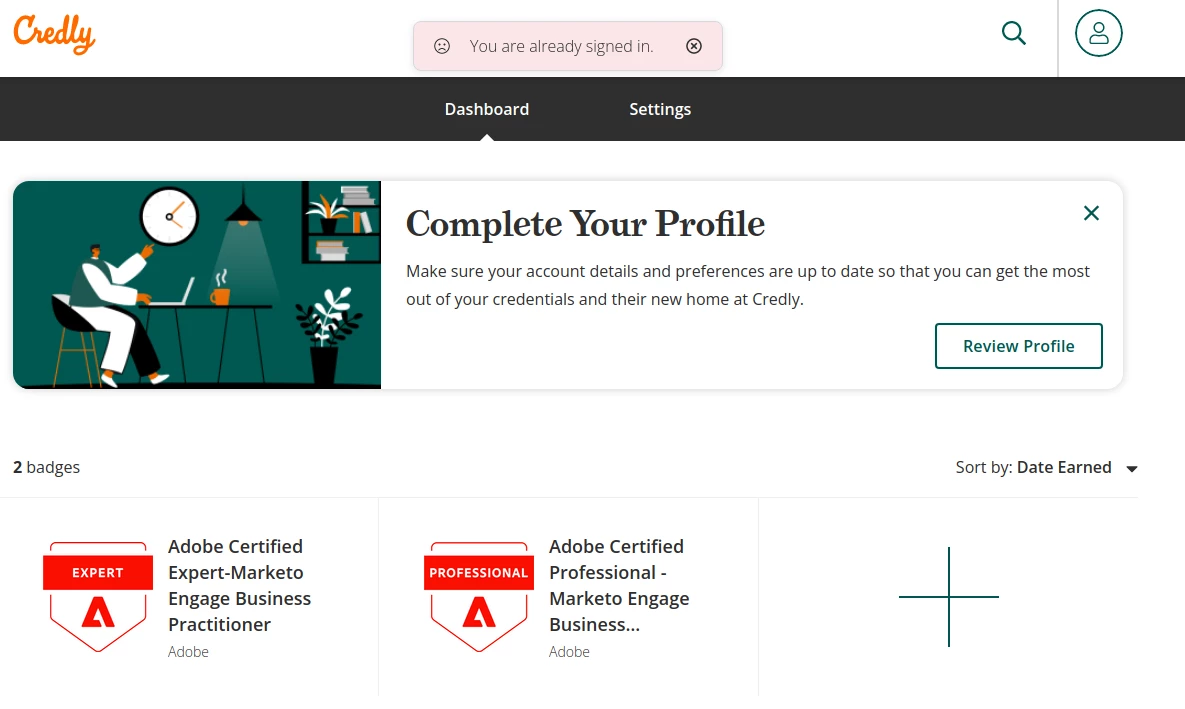Click the plus icon to add a badge
Screen dimensions: 1185x709
(948, 596)
